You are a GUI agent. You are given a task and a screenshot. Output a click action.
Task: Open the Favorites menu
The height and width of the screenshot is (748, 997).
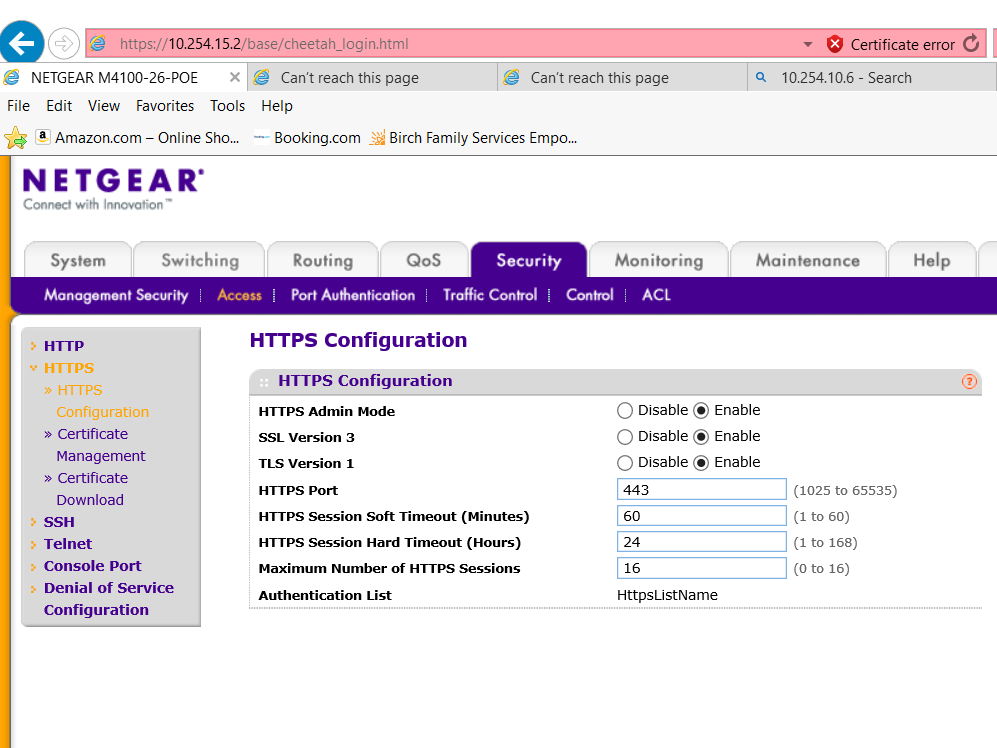click(x=165, y=106)
